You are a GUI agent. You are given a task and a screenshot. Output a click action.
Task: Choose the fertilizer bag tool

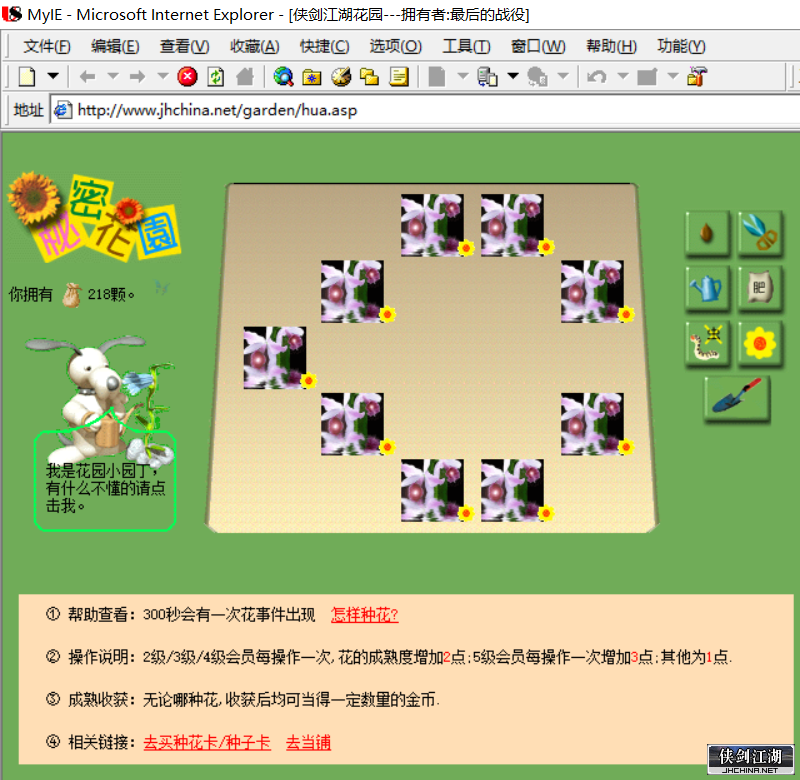[x=760, y=288]
